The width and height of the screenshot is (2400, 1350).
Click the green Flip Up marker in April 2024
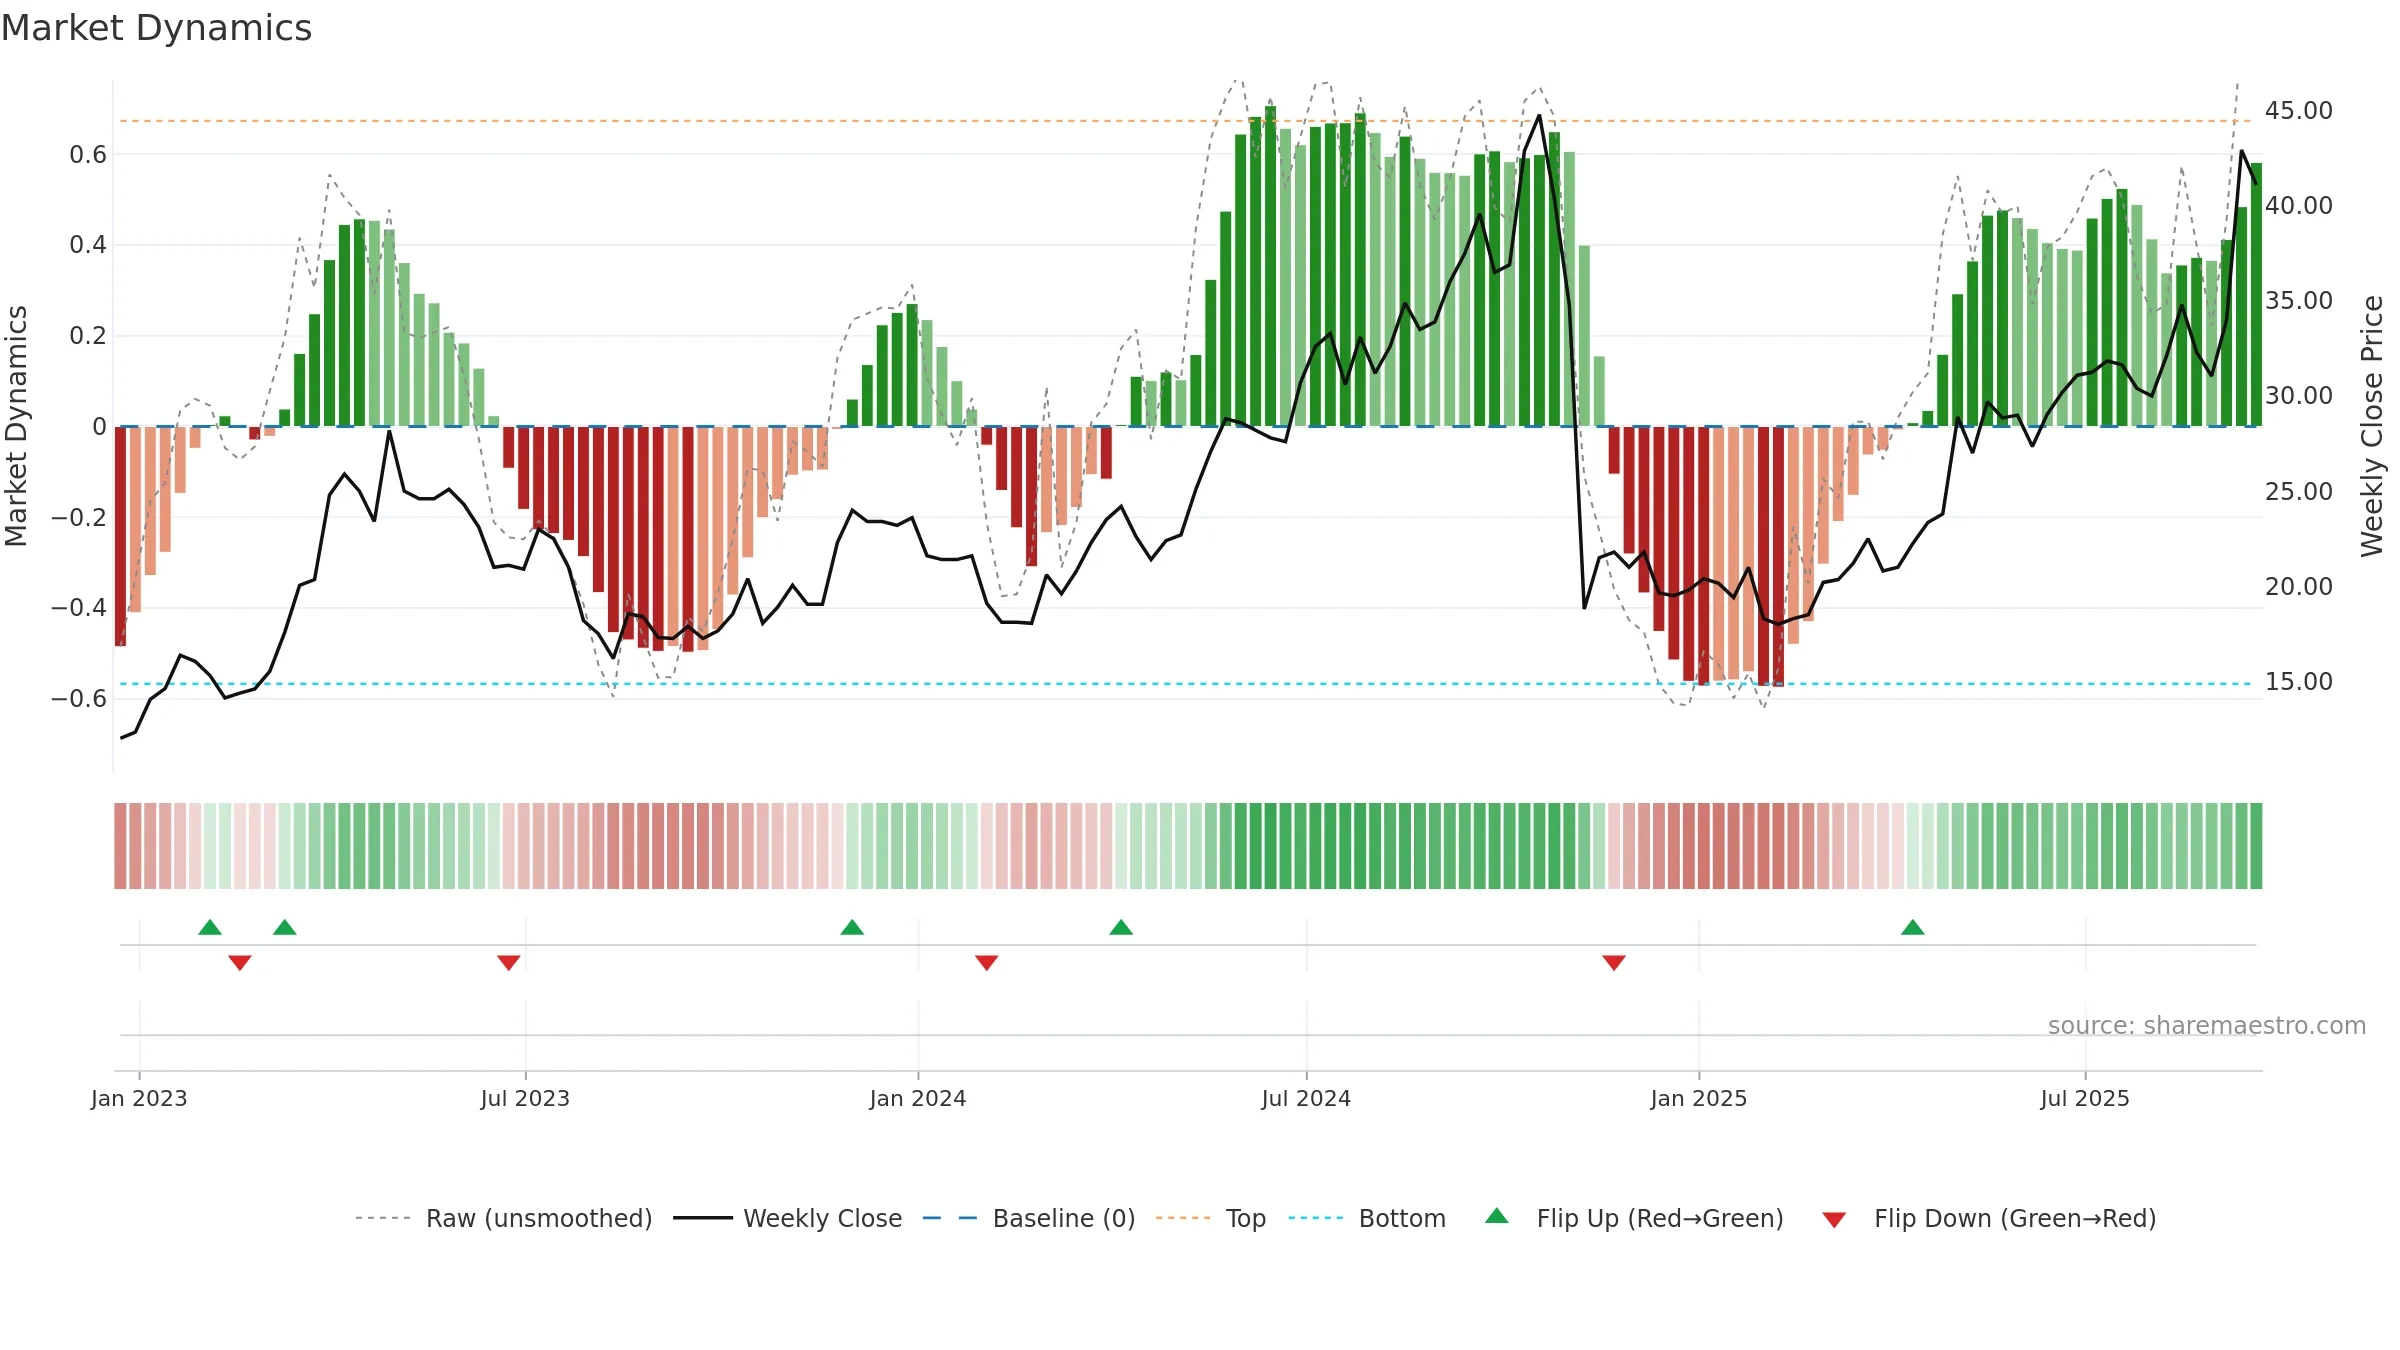pyautogui.click(x=1121, y=927)
